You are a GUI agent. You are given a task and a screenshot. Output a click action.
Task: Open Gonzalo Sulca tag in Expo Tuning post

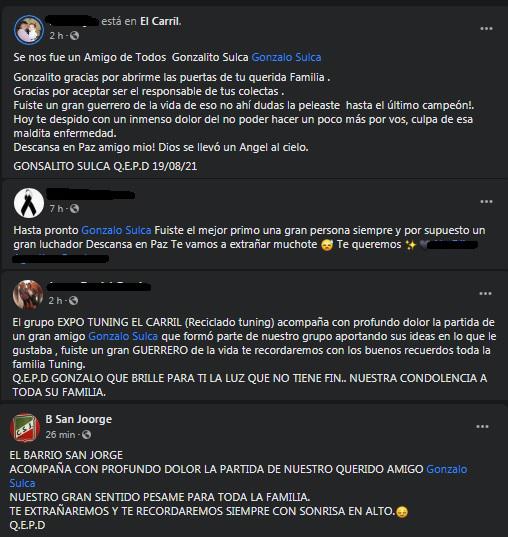(123, 336)
